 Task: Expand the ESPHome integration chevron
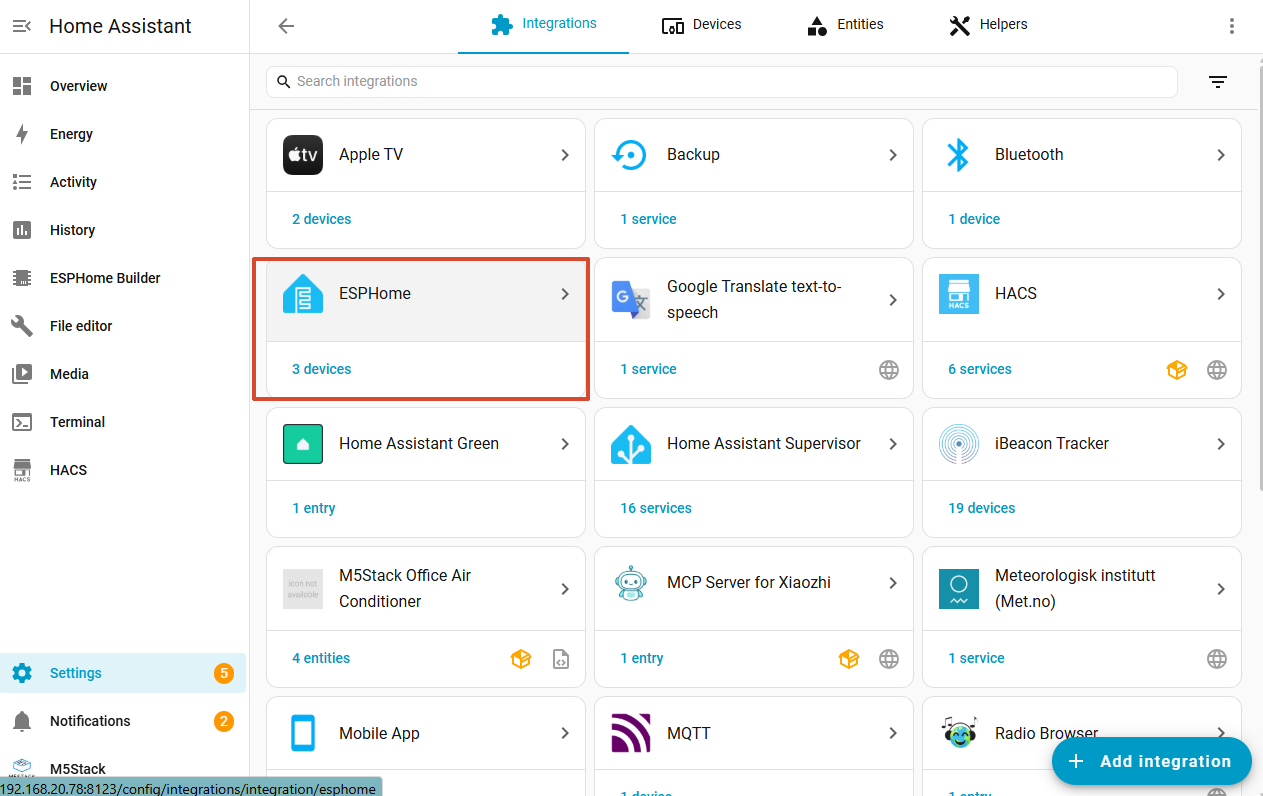pos(565,294)
